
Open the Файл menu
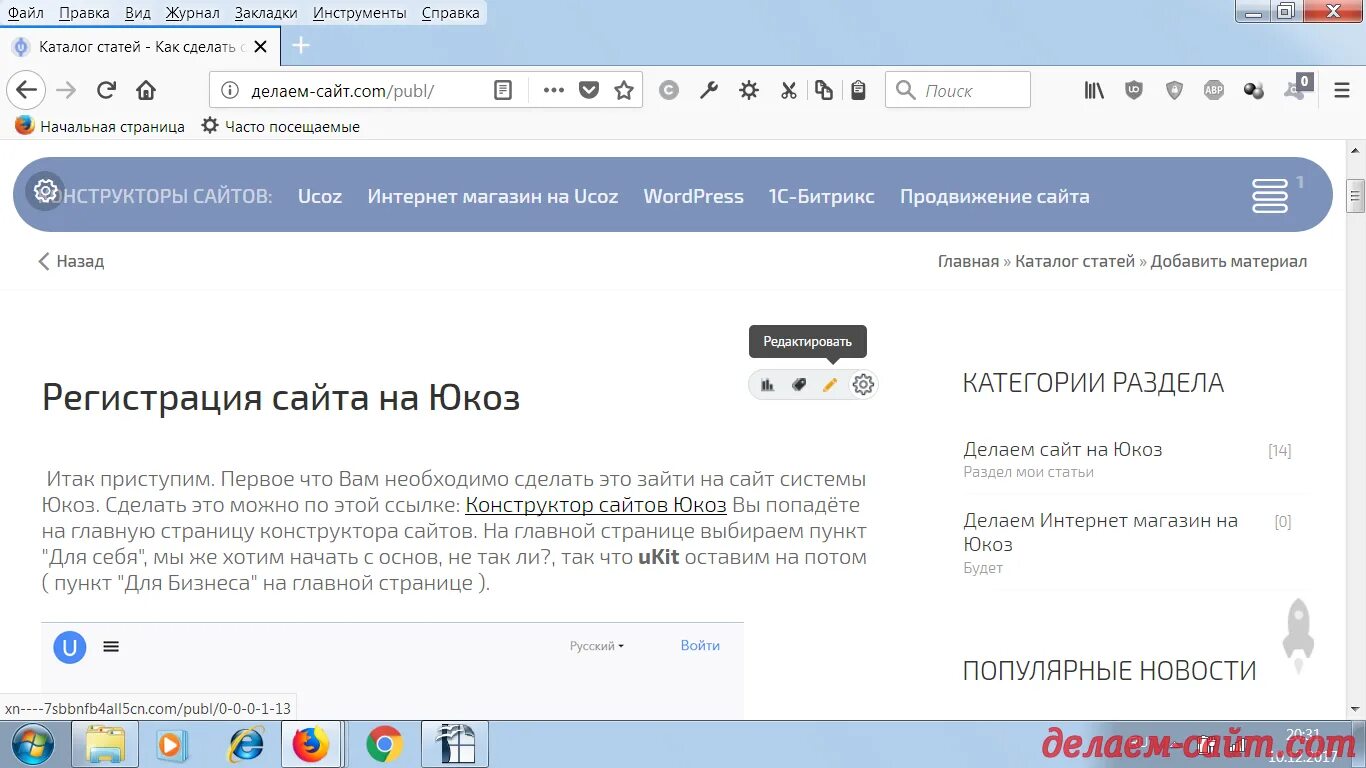pyautogui.click(x=25, y=13)
